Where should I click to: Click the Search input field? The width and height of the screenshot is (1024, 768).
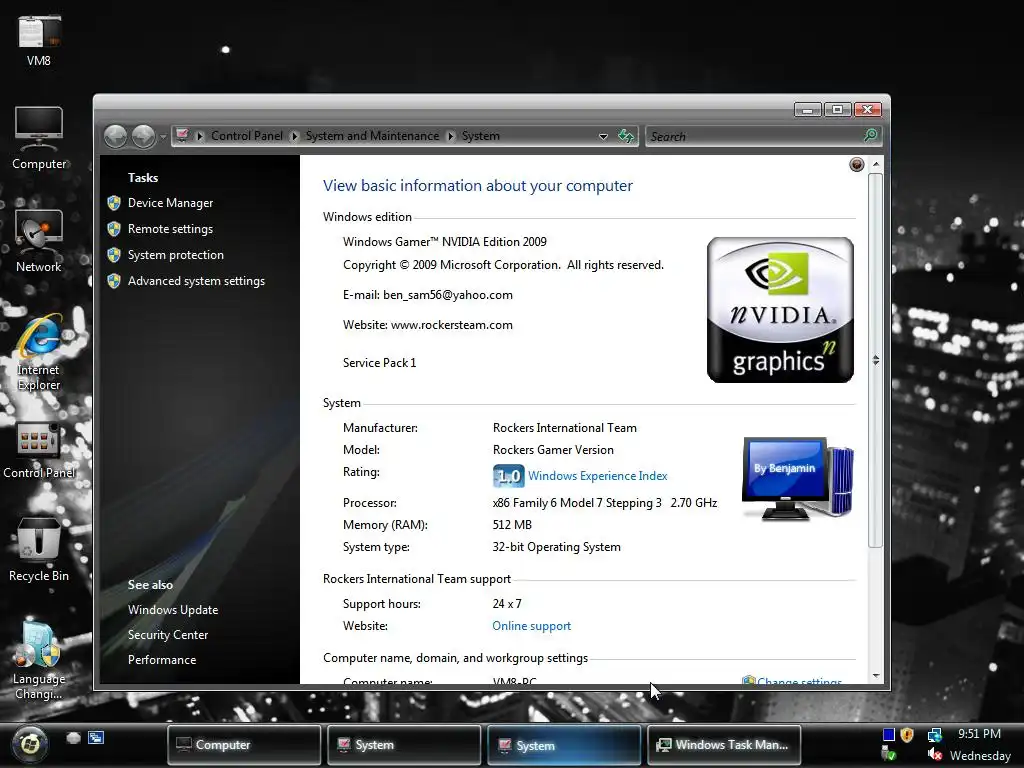pos(754,136)
